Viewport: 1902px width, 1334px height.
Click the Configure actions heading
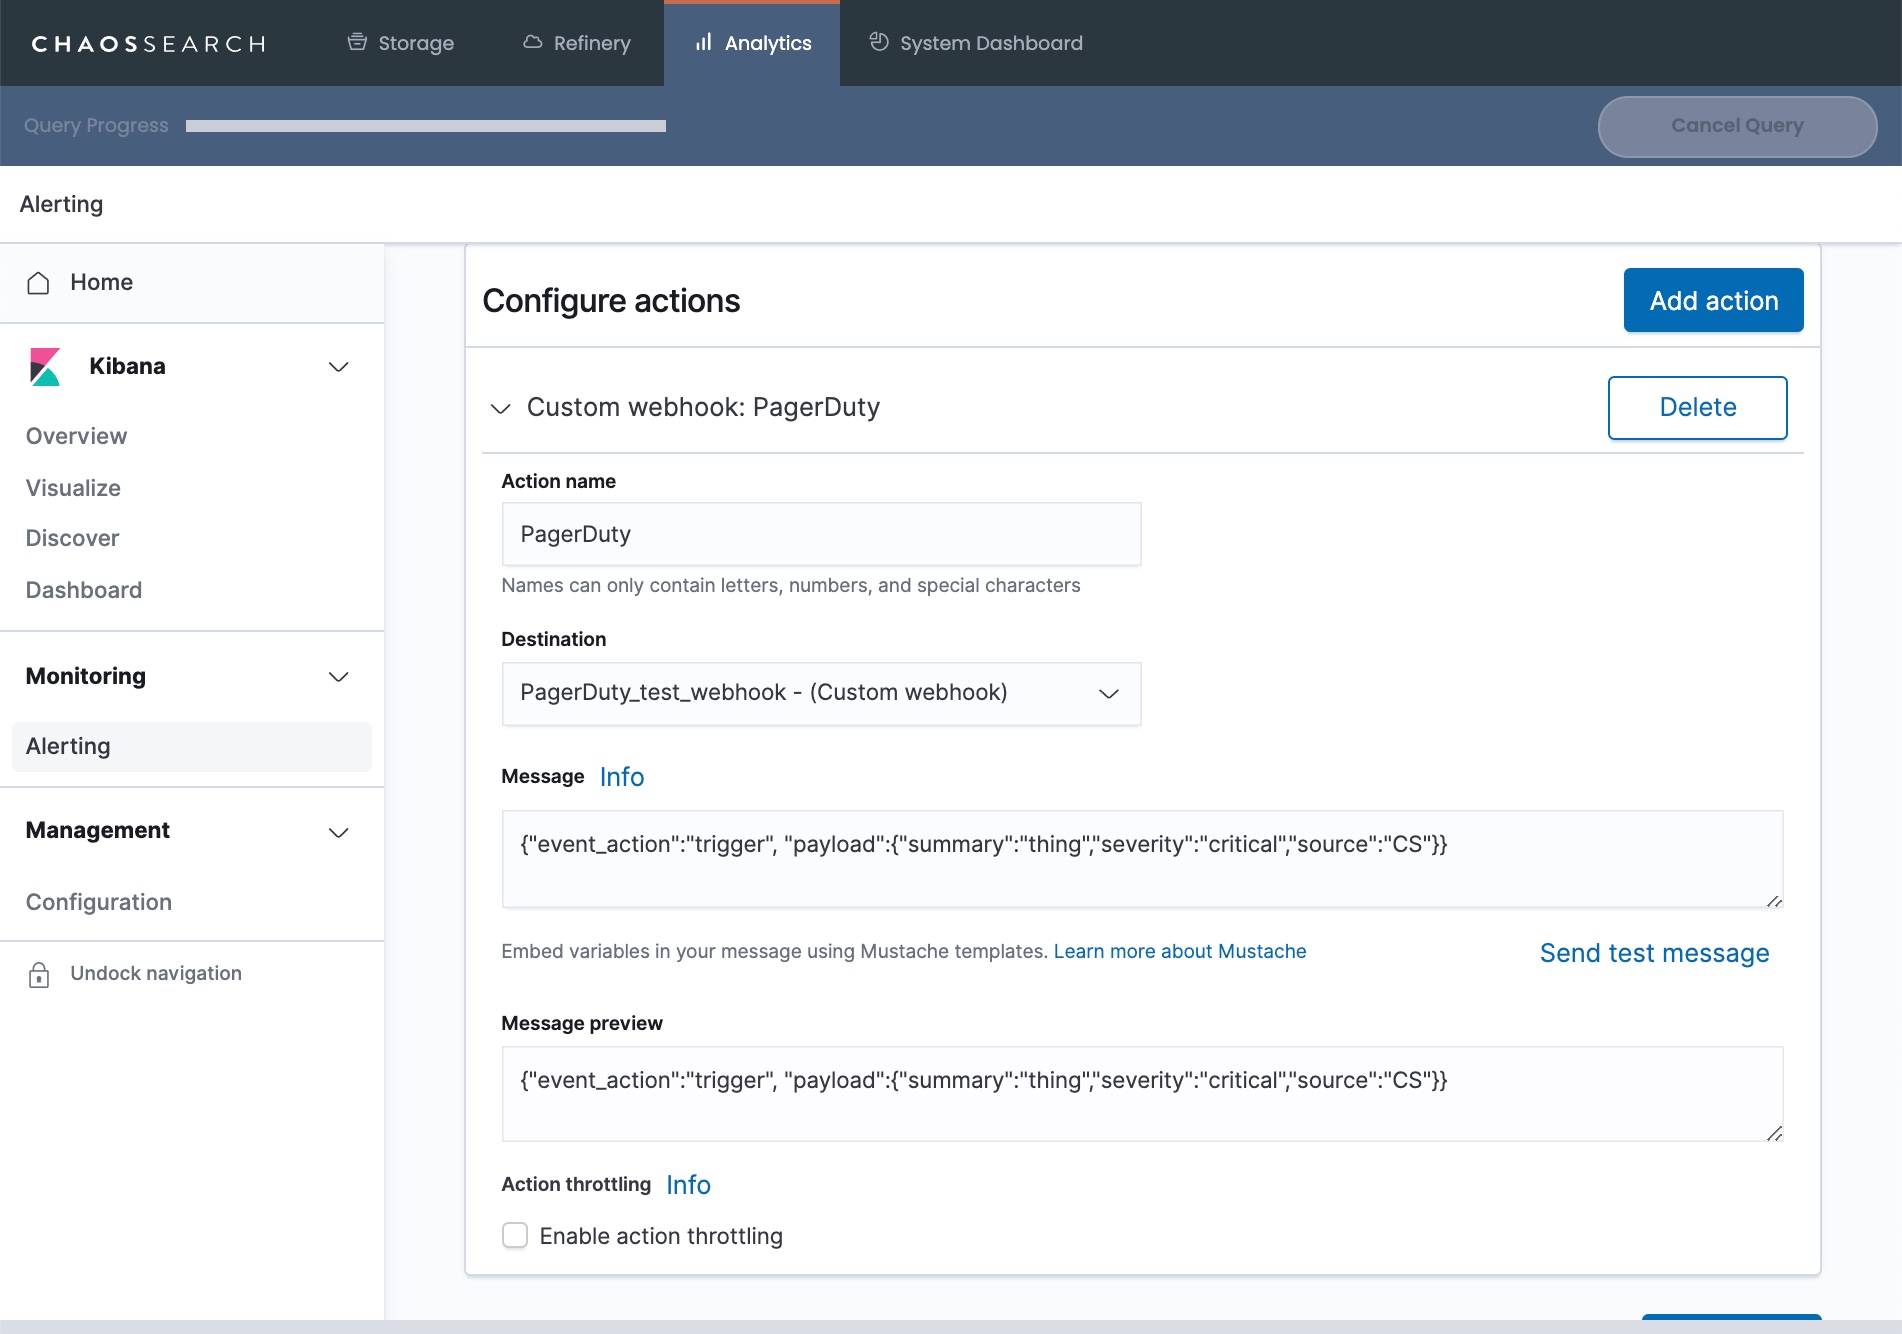pos(611,301)
